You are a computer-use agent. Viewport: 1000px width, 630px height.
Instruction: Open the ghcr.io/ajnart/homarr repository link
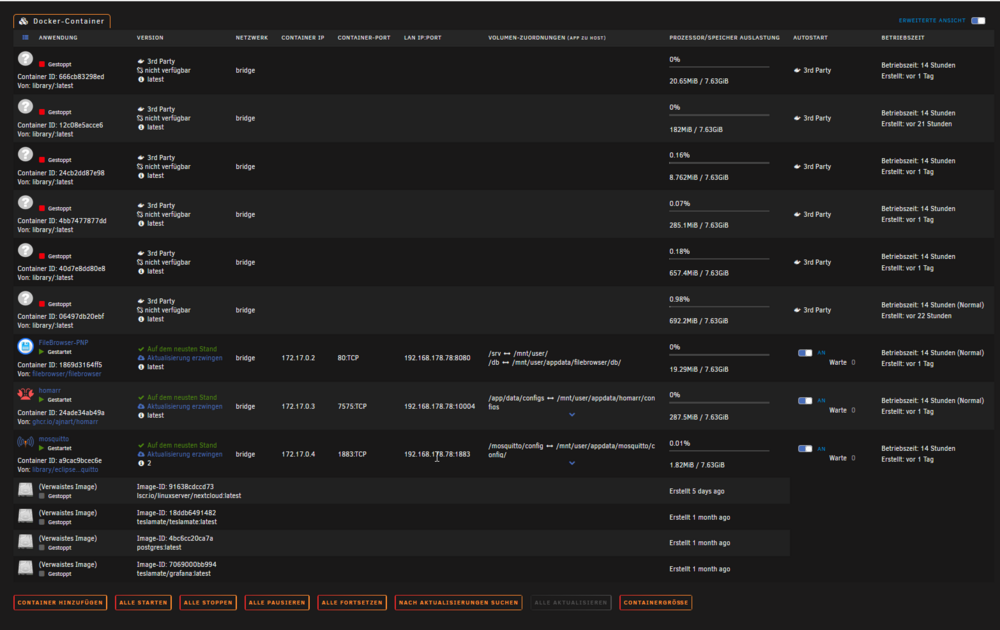[65, 421]
